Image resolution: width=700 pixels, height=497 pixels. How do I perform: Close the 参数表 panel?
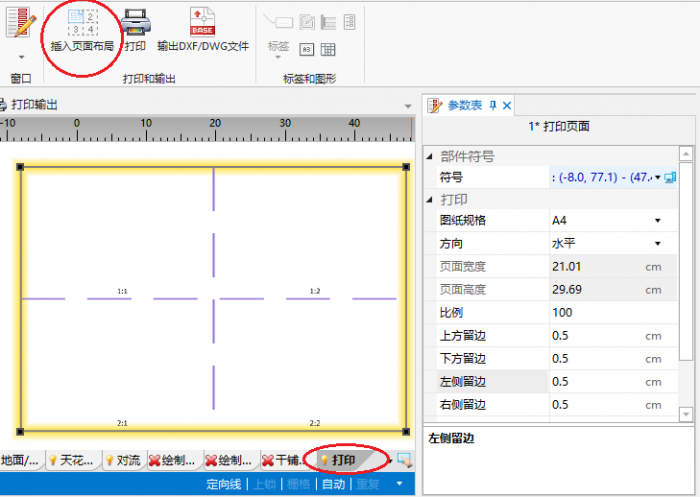click(x=507, y=105)
